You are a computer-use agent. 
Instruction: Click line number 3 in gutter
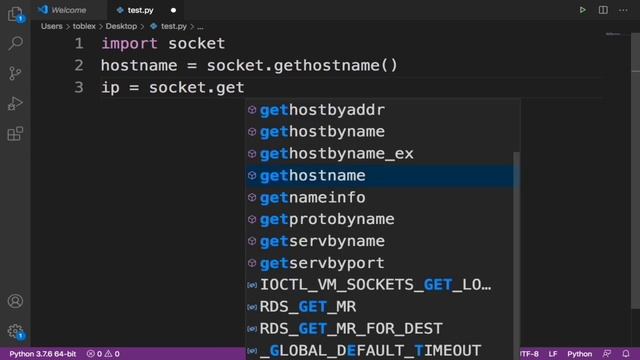[79, 87]
